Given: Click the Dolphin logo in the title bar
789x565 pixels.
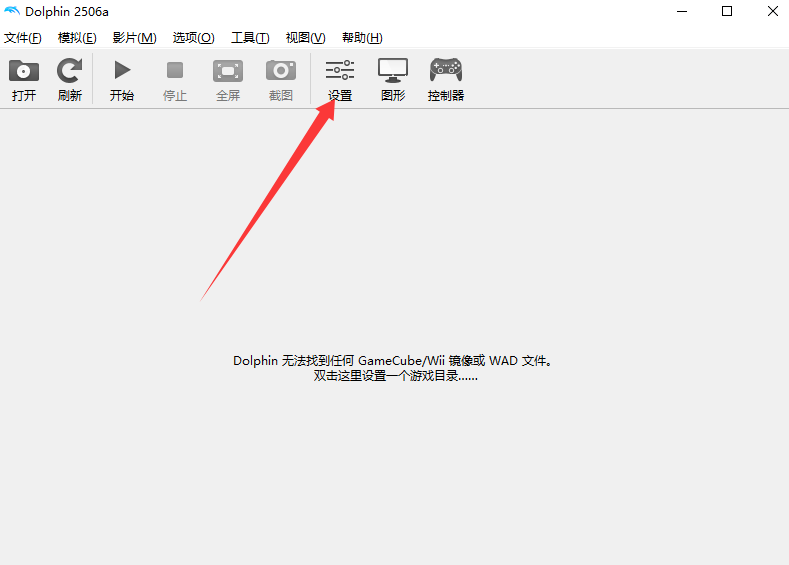Looking at the screenshot, I should tap(12, 11).
